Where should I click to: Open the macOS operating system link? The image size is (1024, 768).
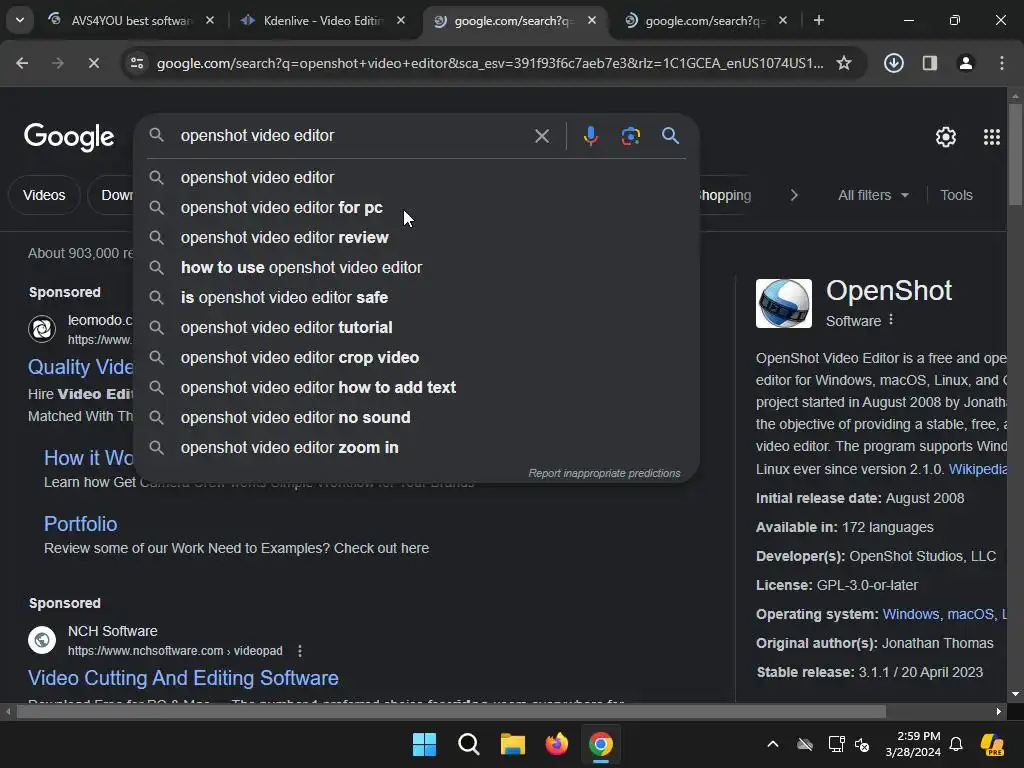pyautogui.click(x=970, y=615)
